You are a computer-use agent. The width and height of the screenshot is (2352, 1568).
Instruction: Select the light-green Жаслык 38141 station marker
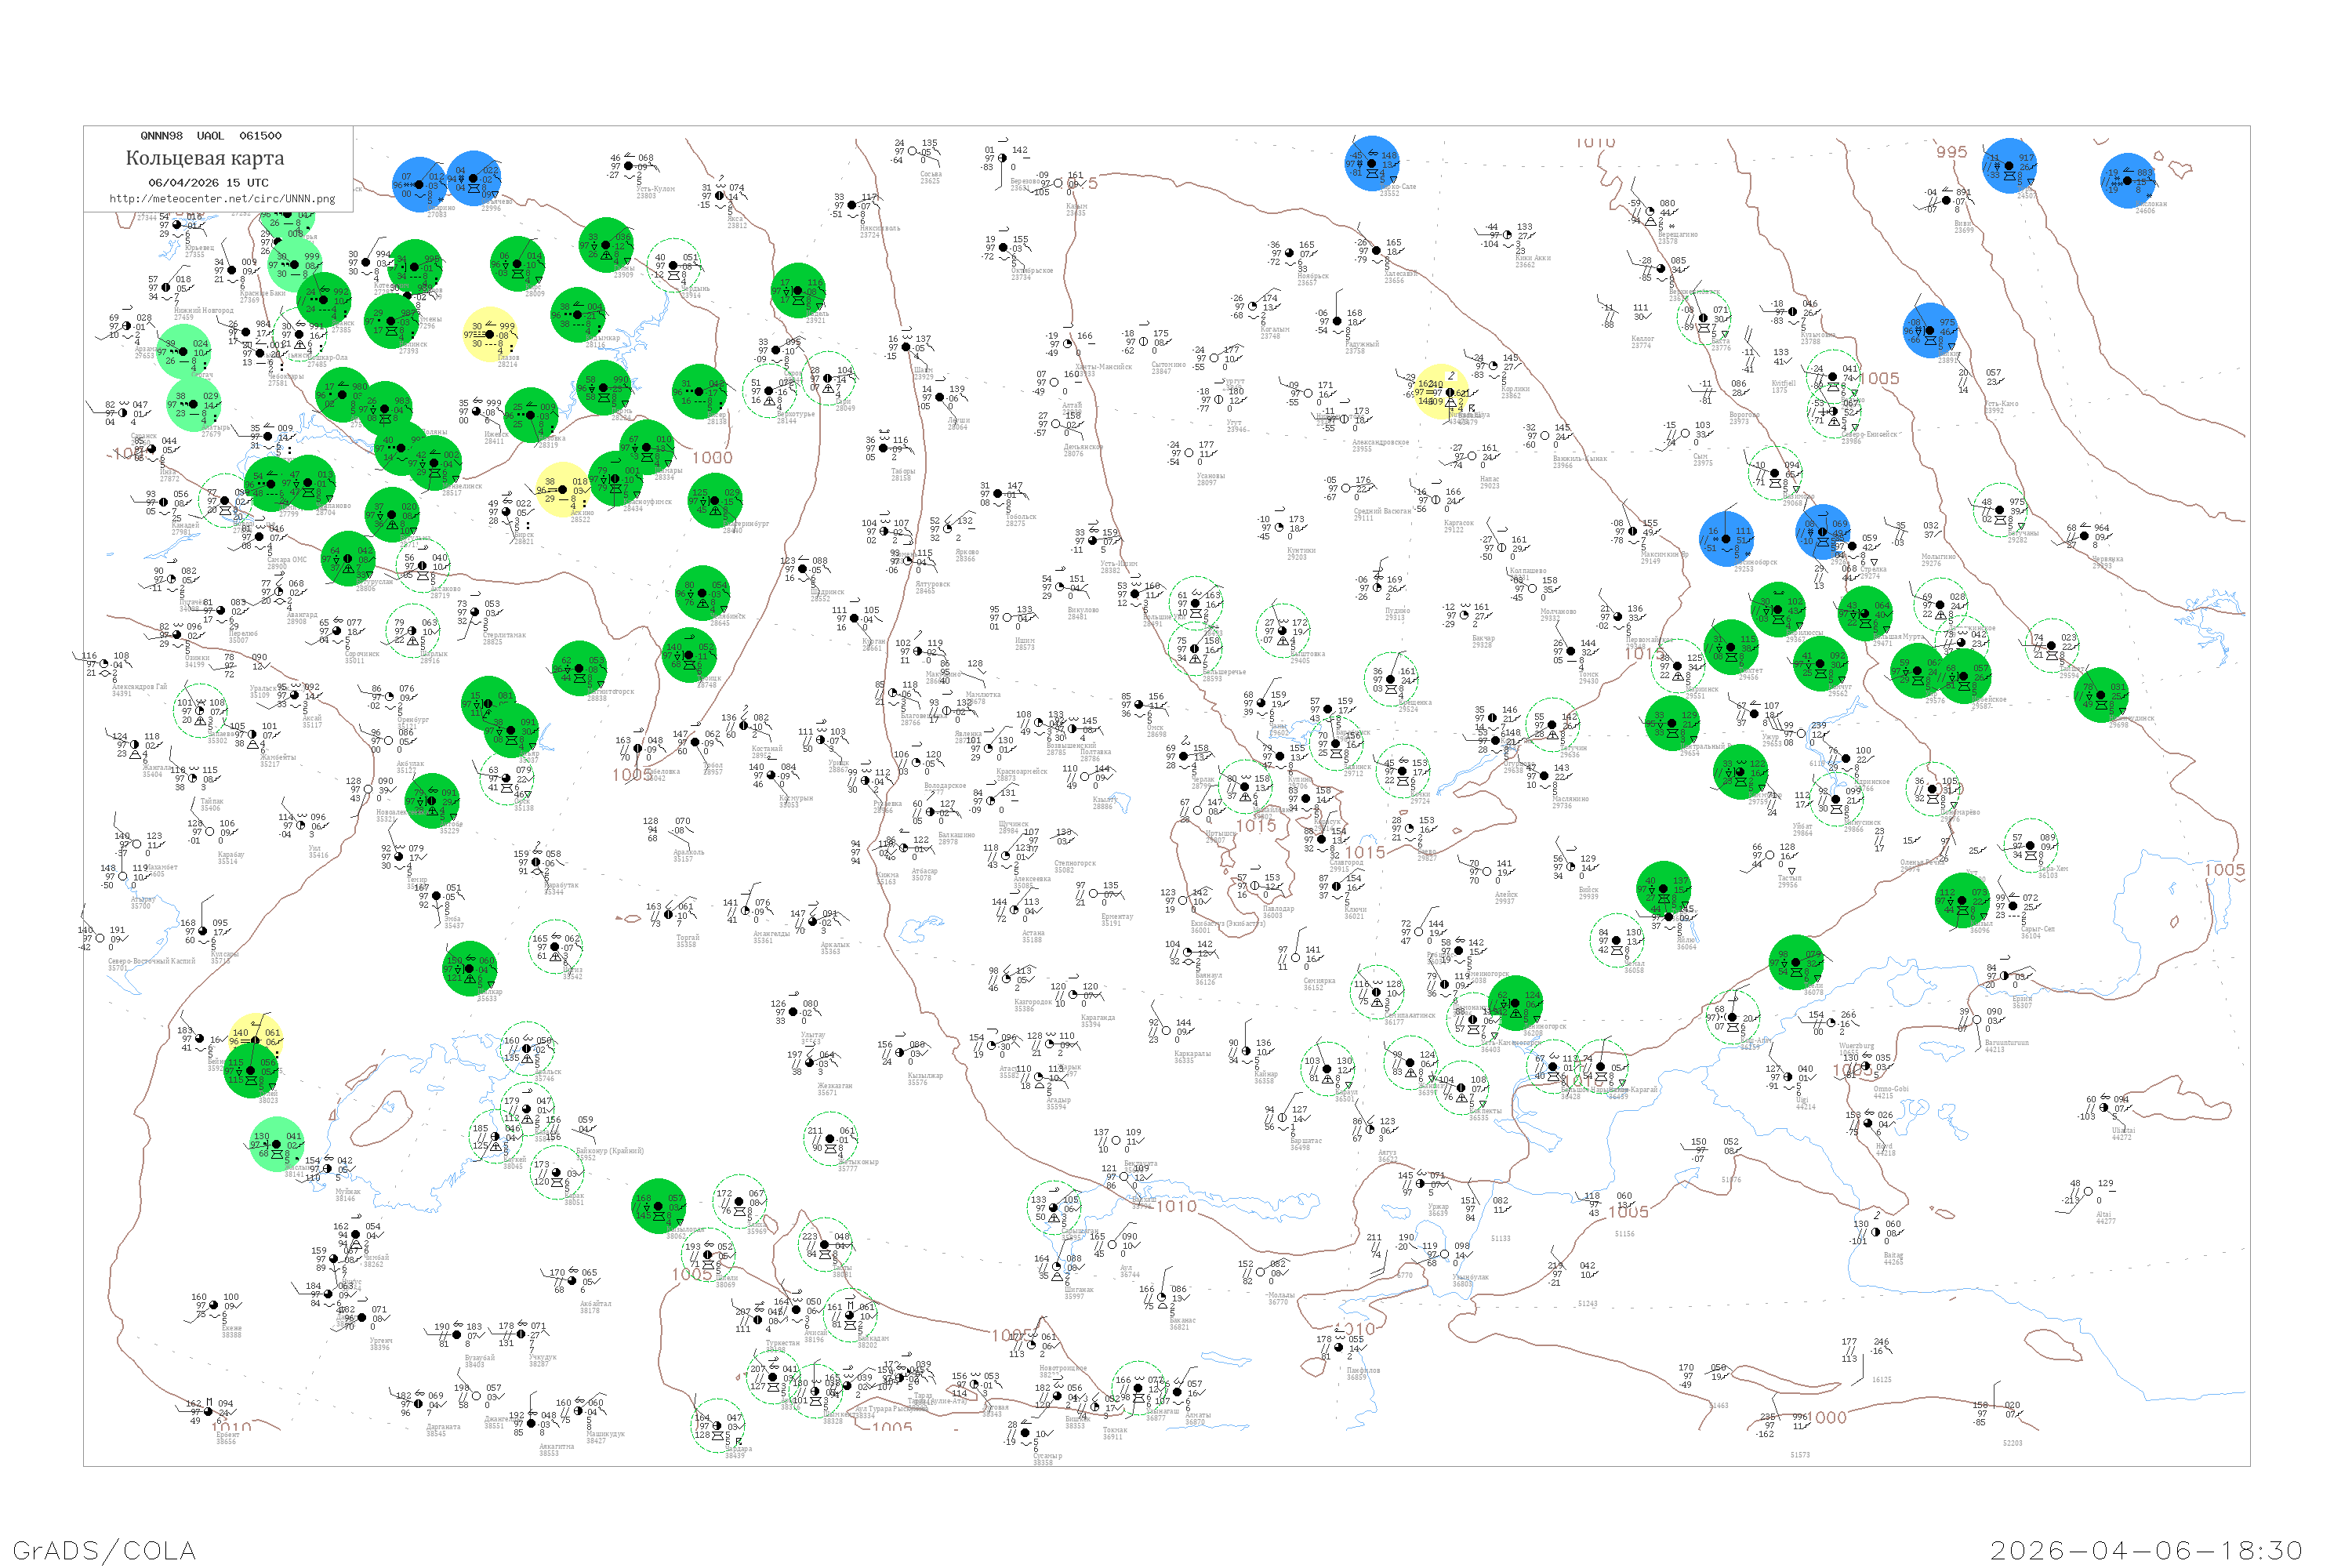tap(277, 1145)
